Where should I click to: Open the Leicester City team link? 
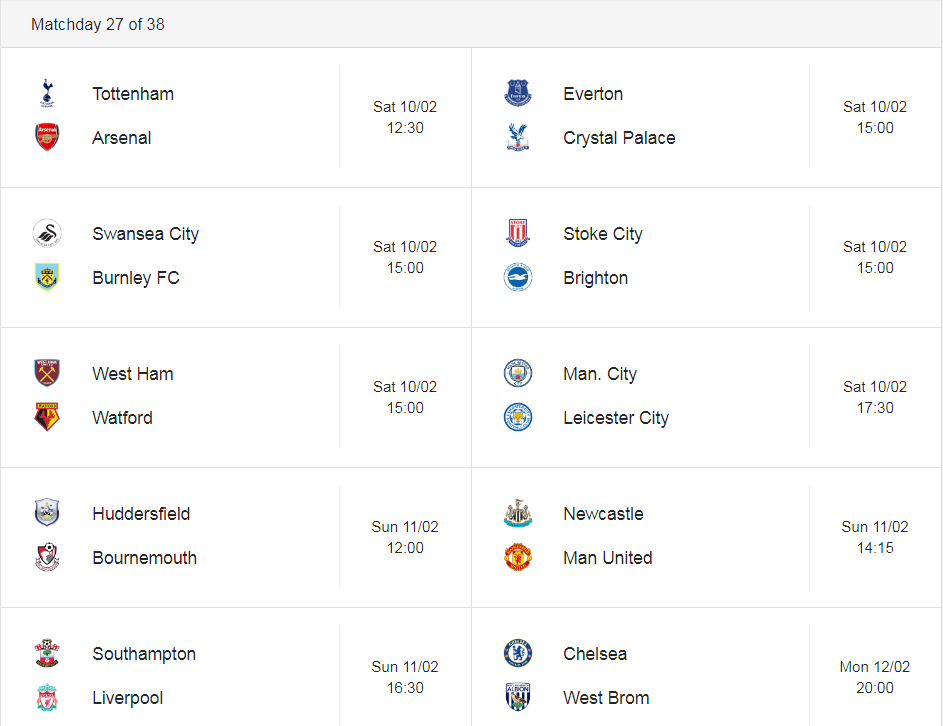616,417
